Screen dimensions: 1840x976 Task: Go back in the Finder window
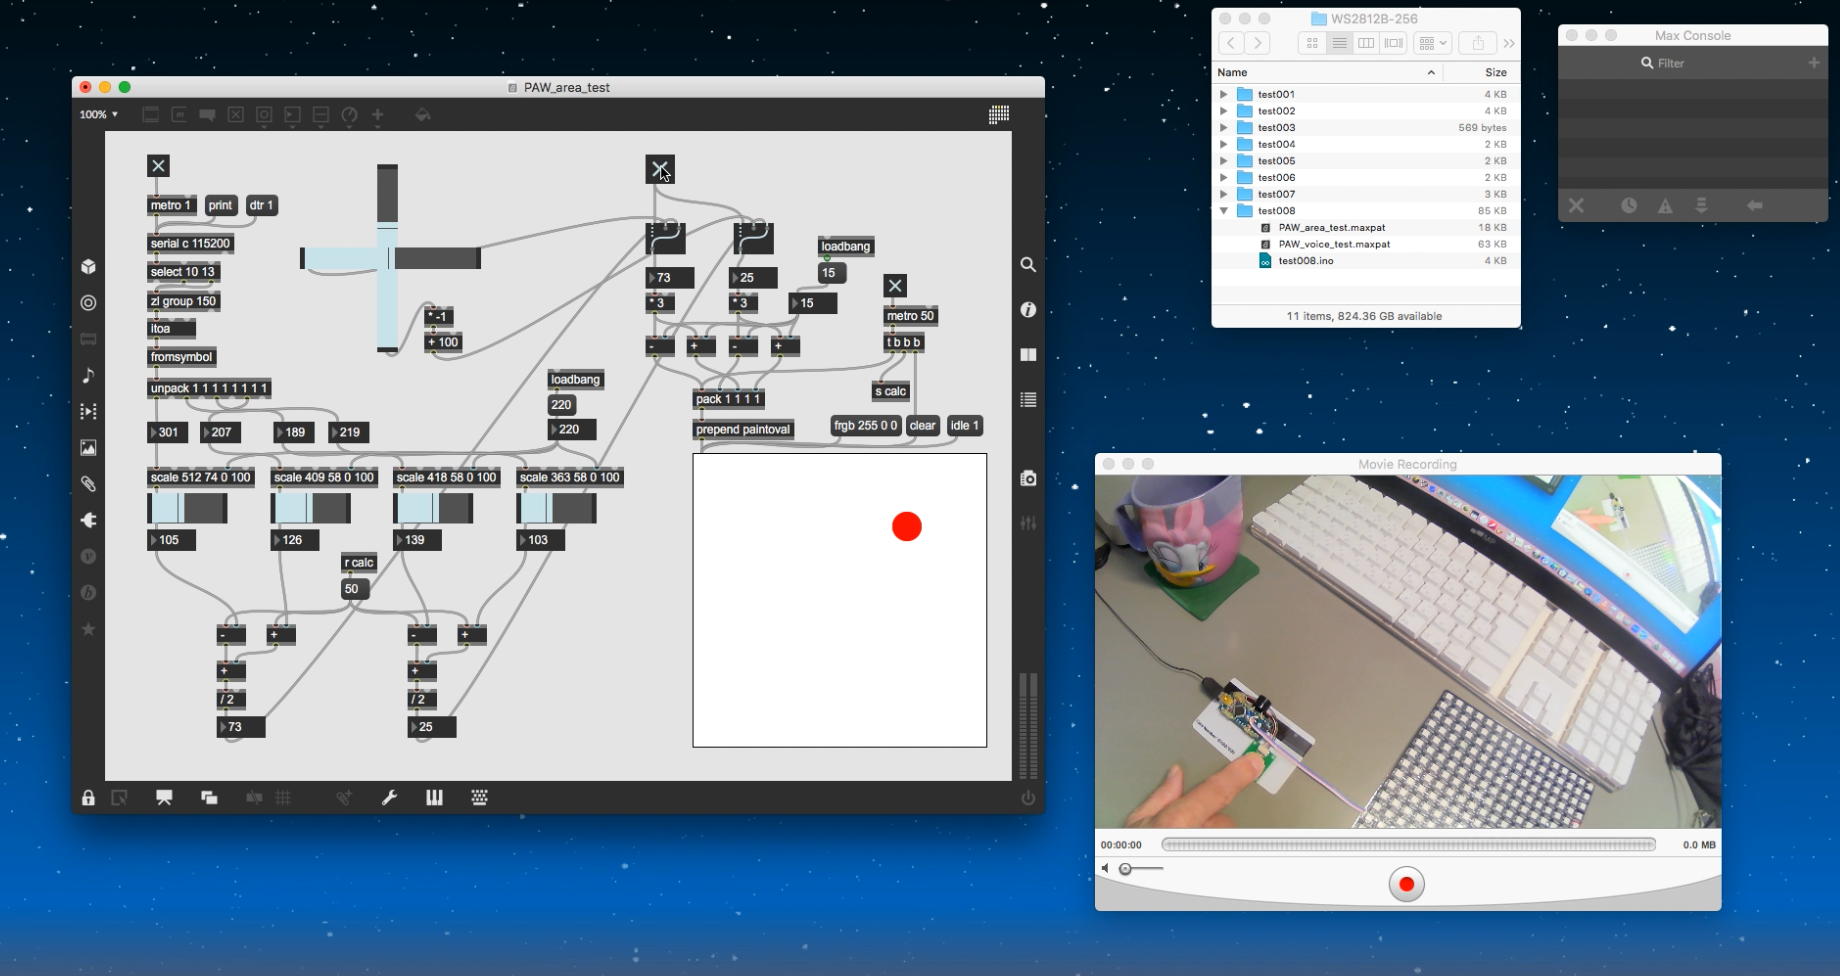pos(1231,43)
